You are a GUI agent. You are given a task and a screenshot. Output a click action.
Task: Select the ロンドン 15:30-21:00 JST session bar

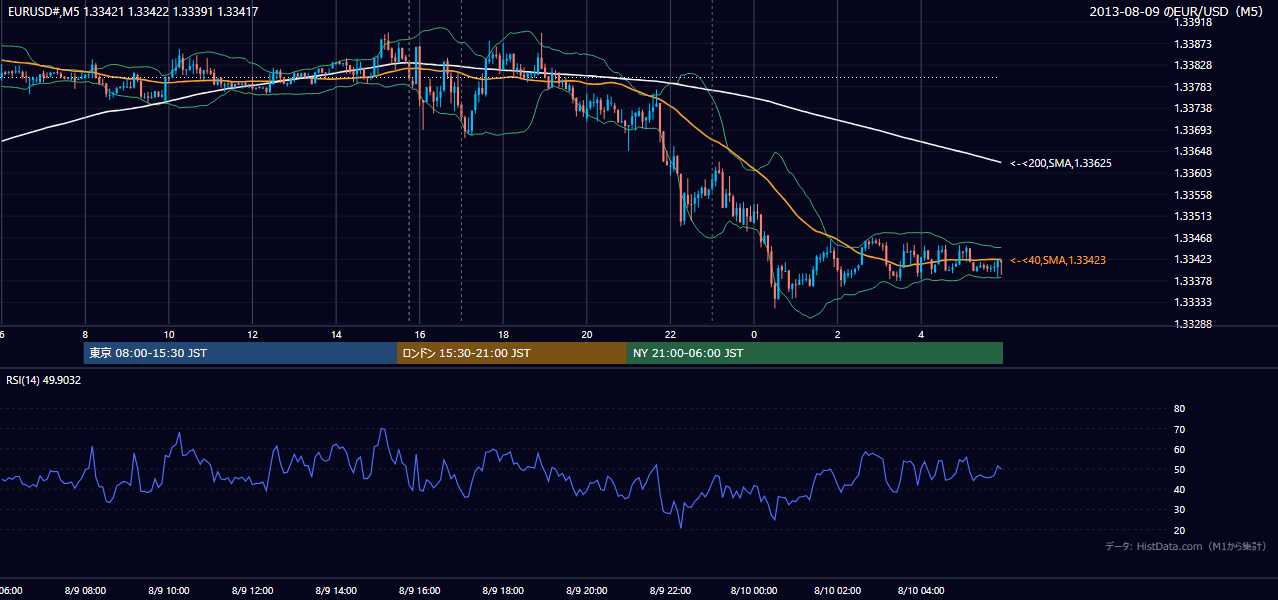coord(512,353)
